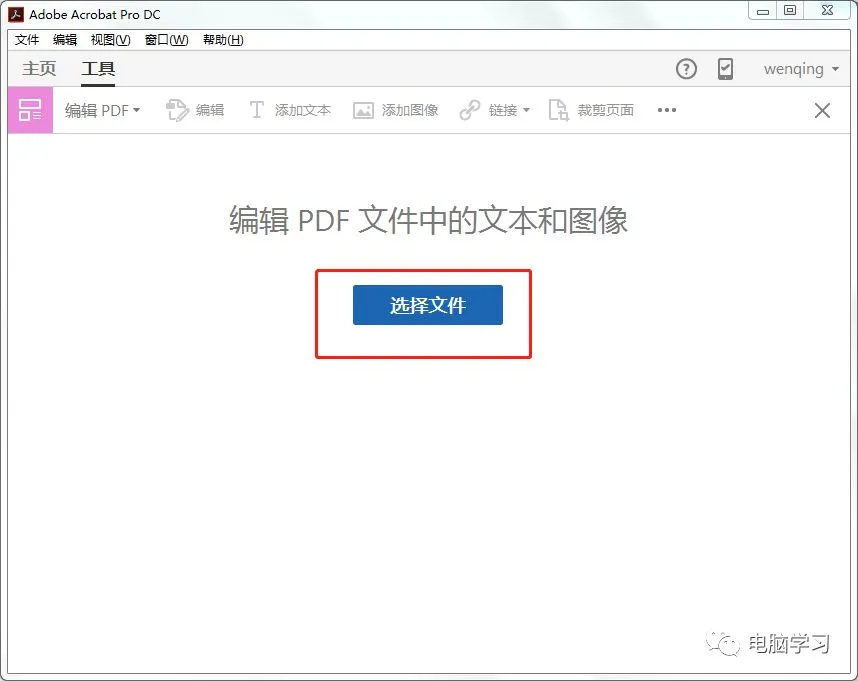Close the Edit PDF toolbar with X
The image size is (858, 681).
coord(822,110)
